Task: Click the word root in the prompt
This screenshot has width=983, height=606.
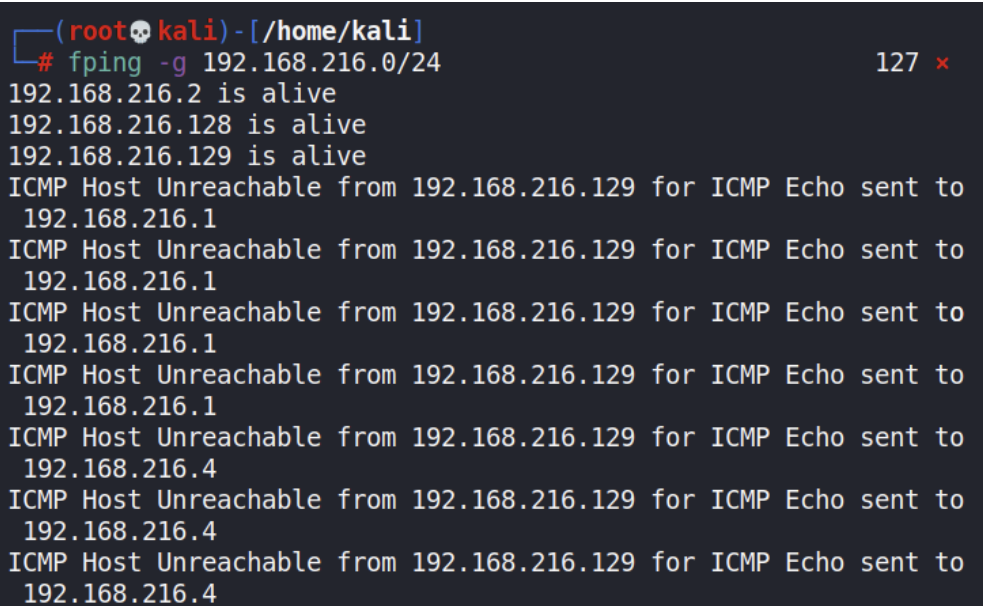Action: (98, 31)
